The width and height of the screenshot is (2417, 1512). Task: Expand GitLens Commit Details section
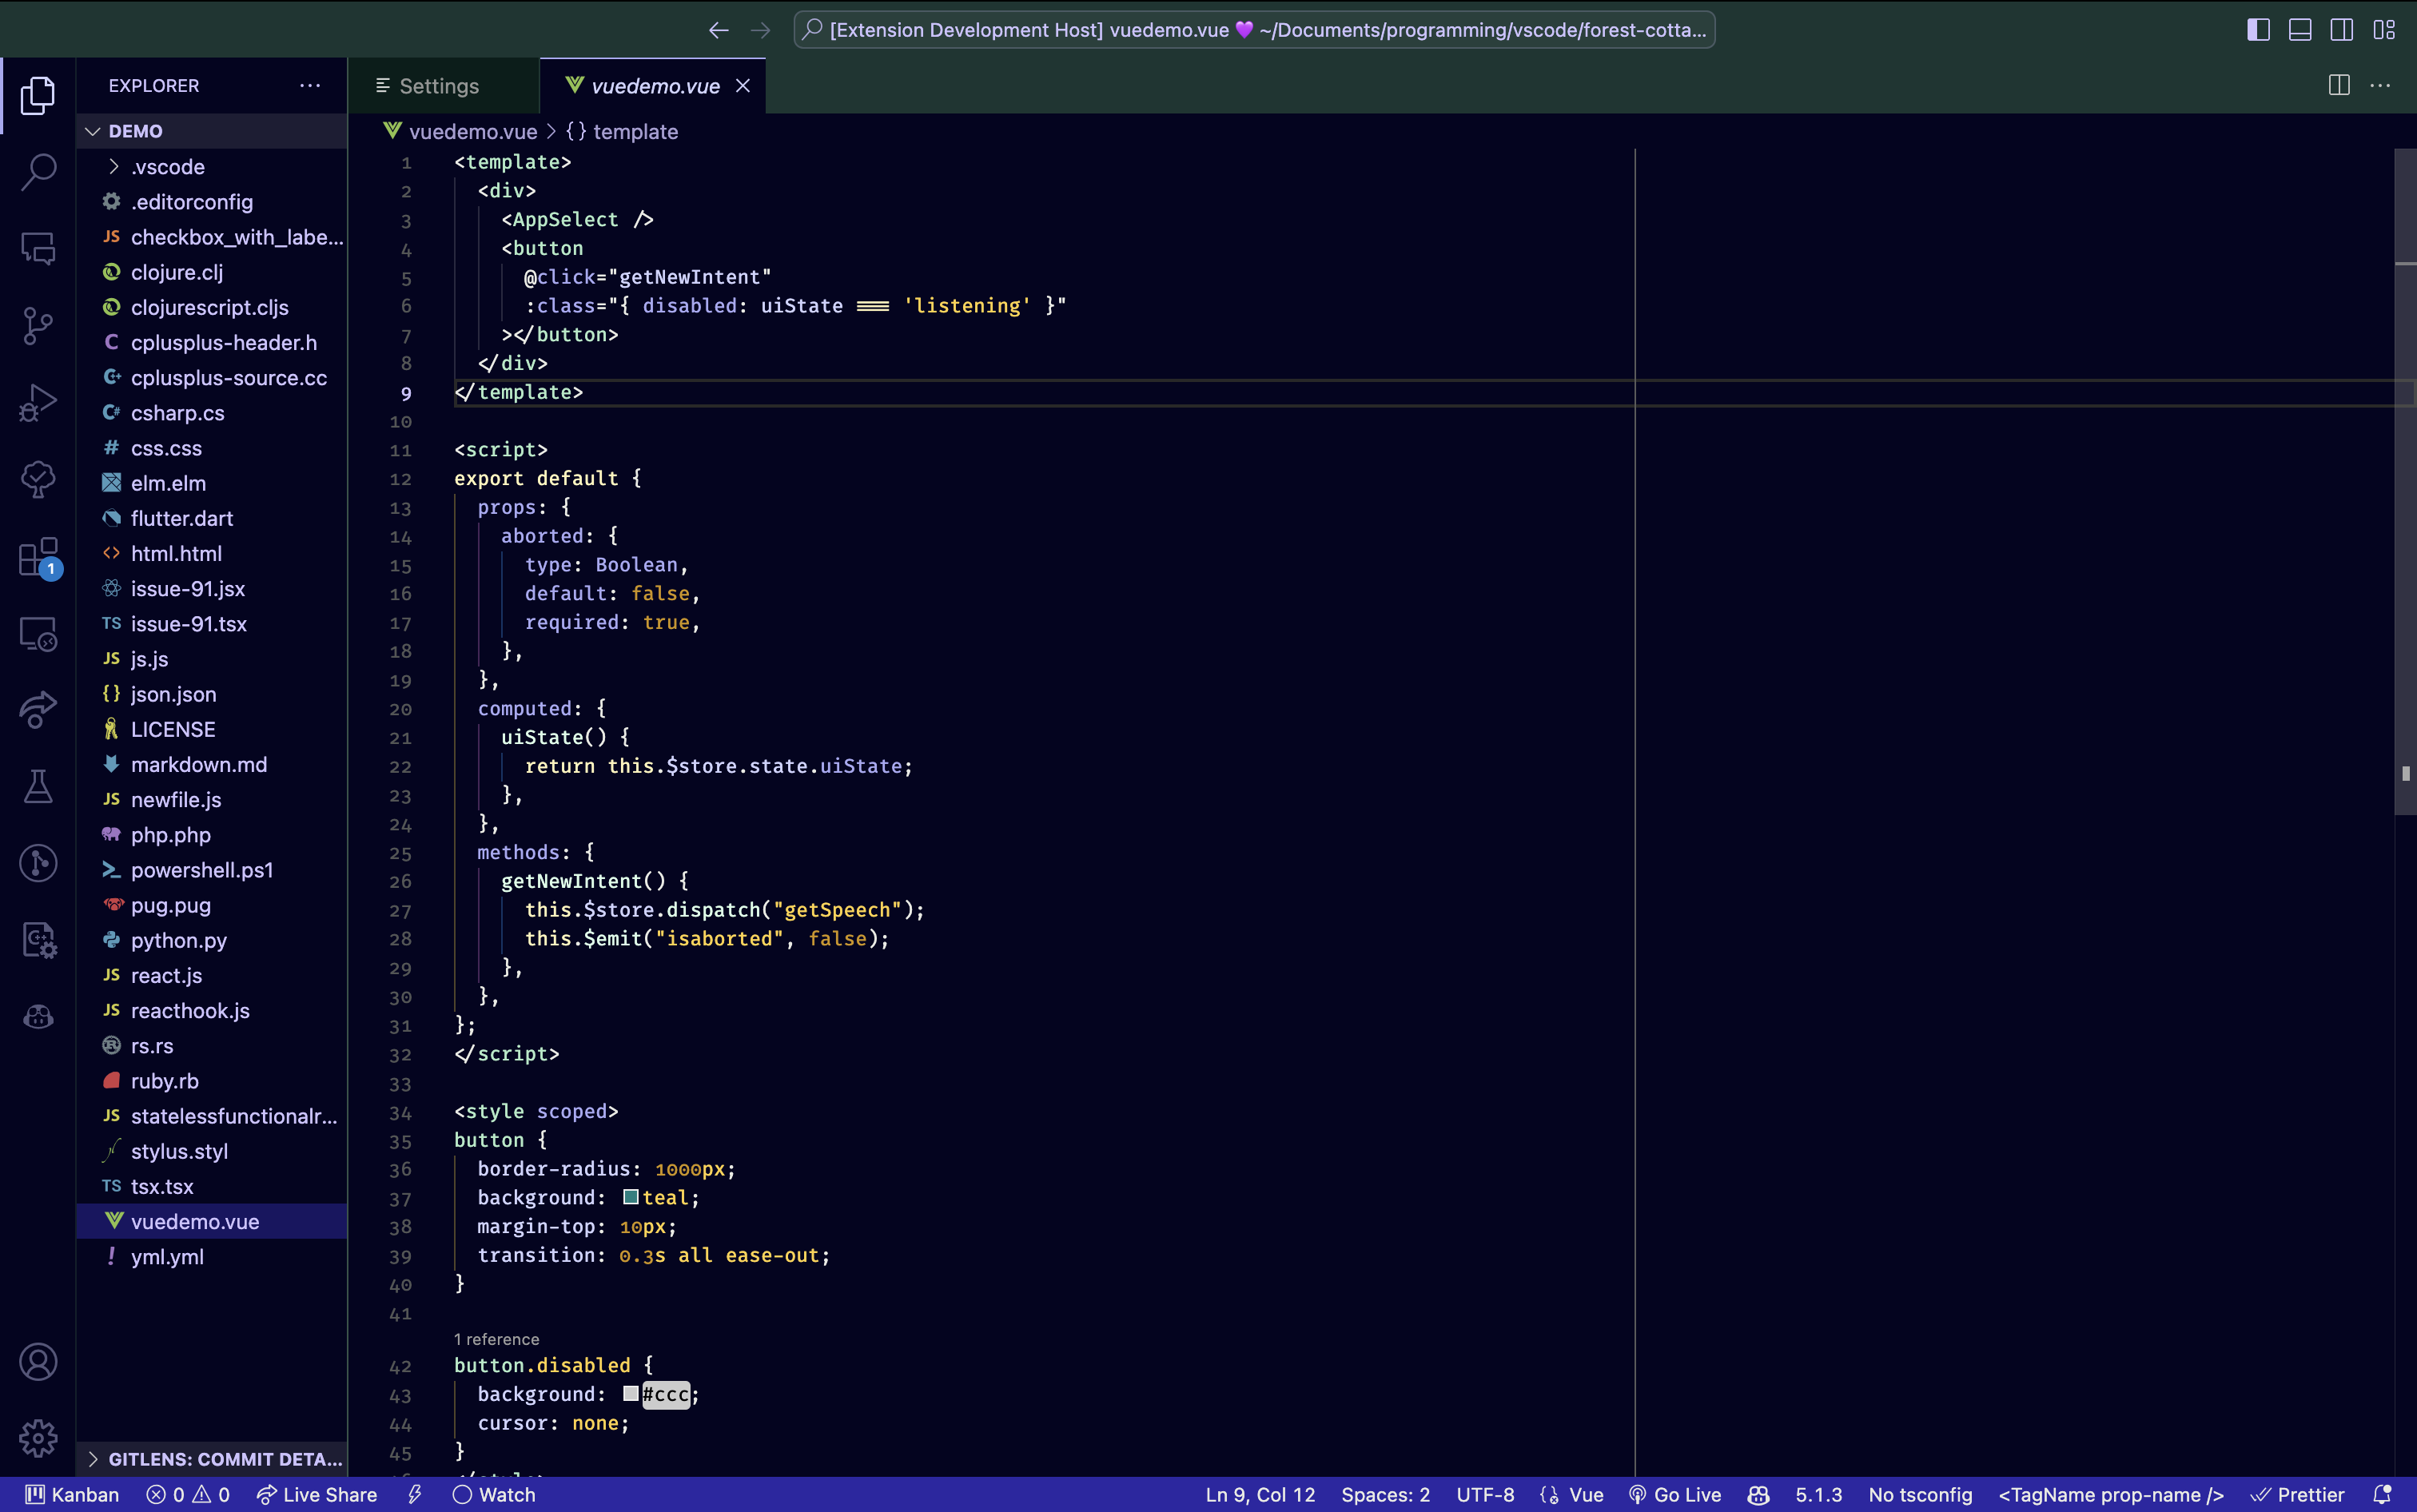point(215,1459)
